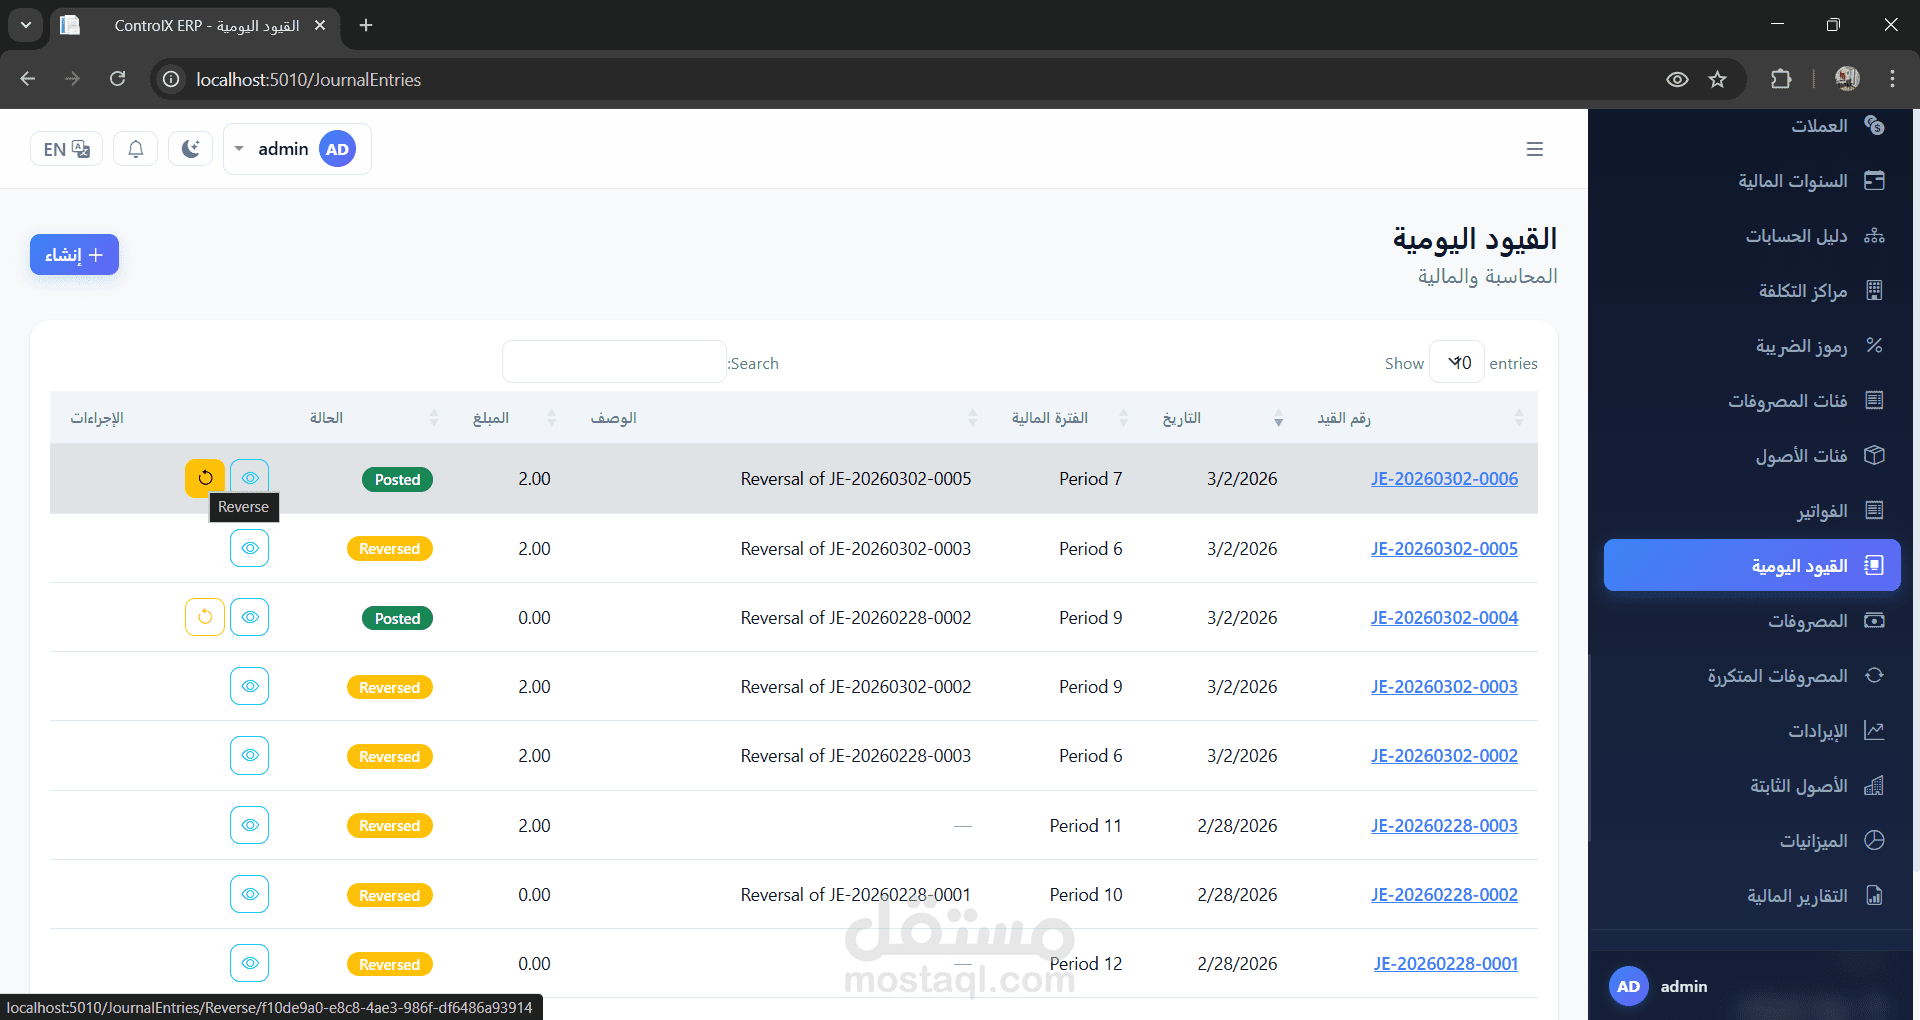The width and height of the screenshot is (1920, 1020).
Task: Sort by رقم القيد column
Action: [1420, 418]
